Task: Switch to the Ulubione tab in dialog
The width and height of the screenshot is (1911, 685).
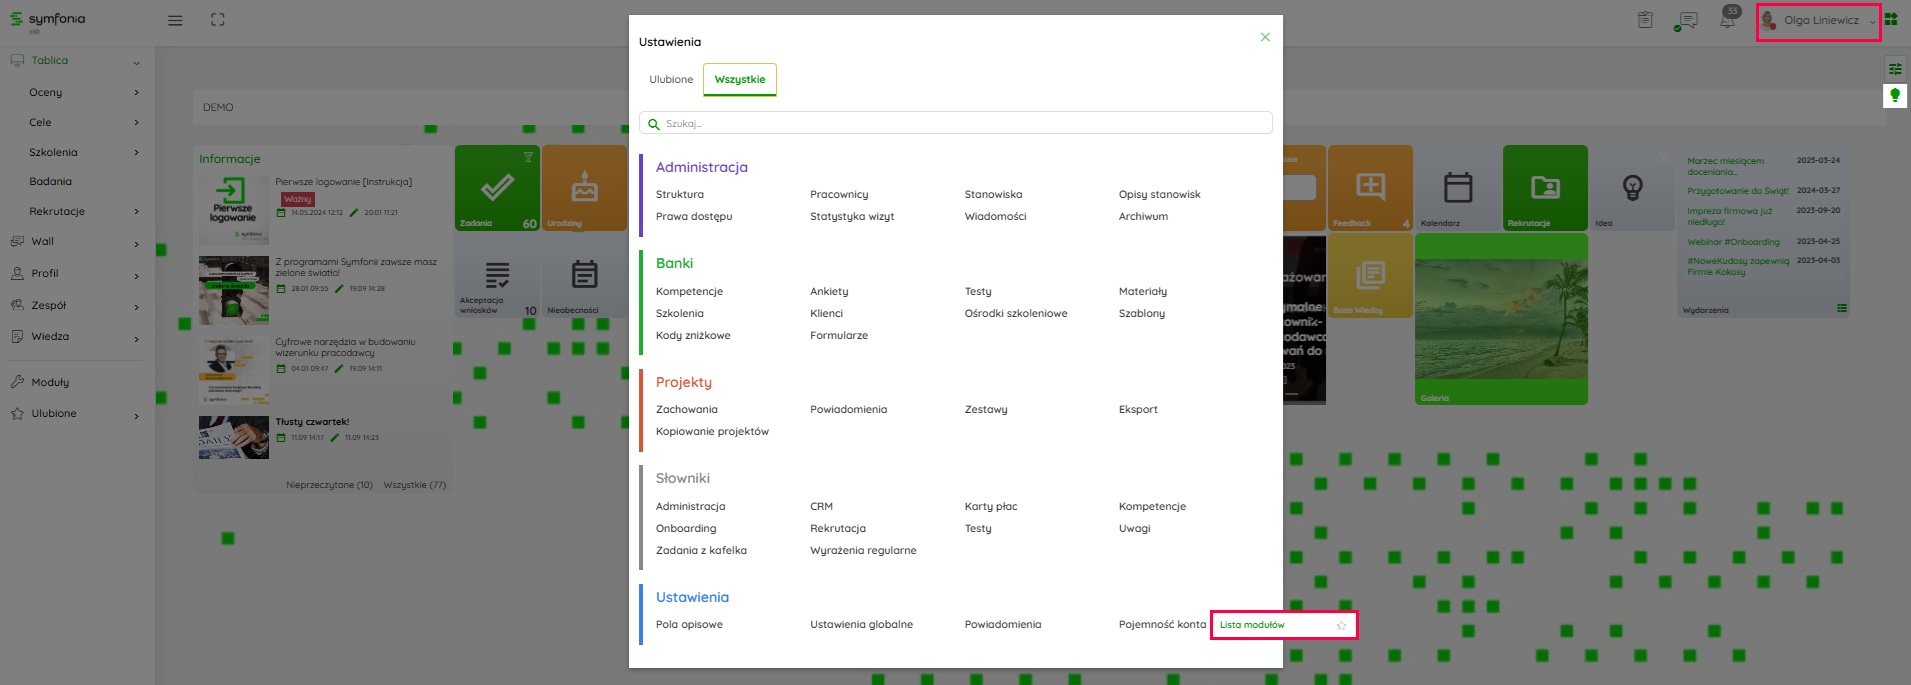Action: (x=671, y=80)
